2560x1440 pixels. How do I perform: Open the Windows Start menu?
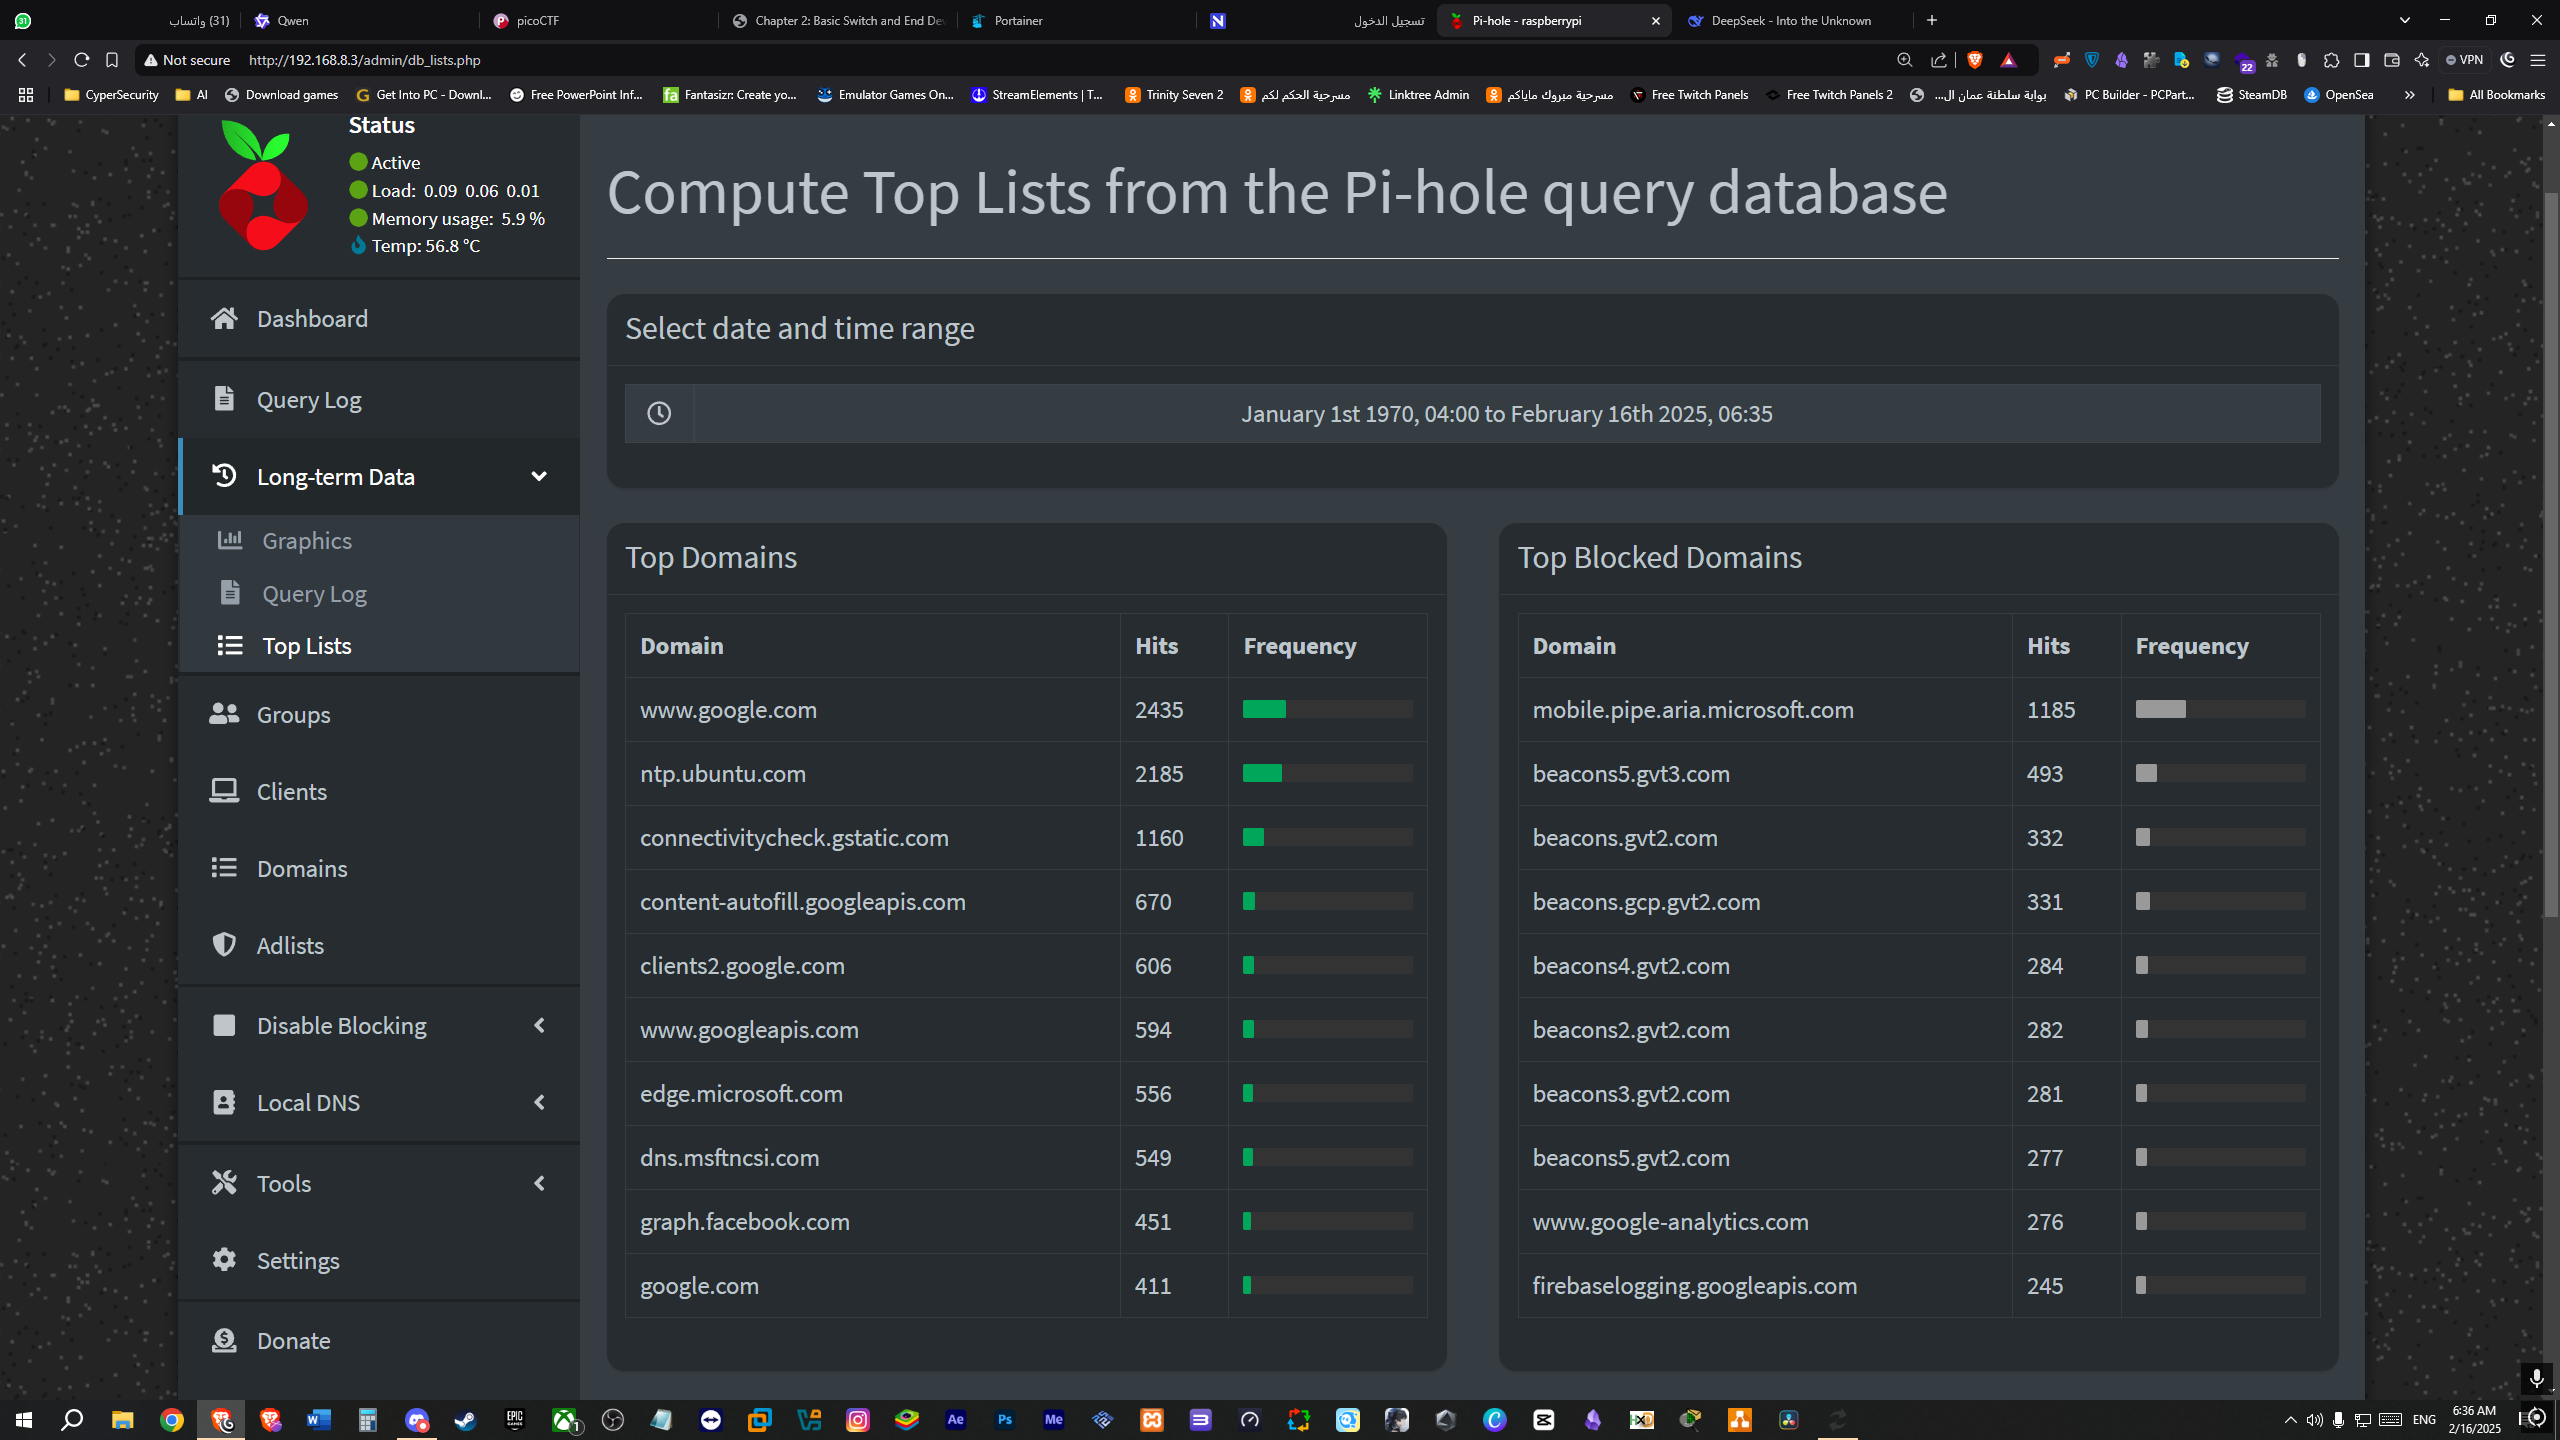[x=24, y=1419]
